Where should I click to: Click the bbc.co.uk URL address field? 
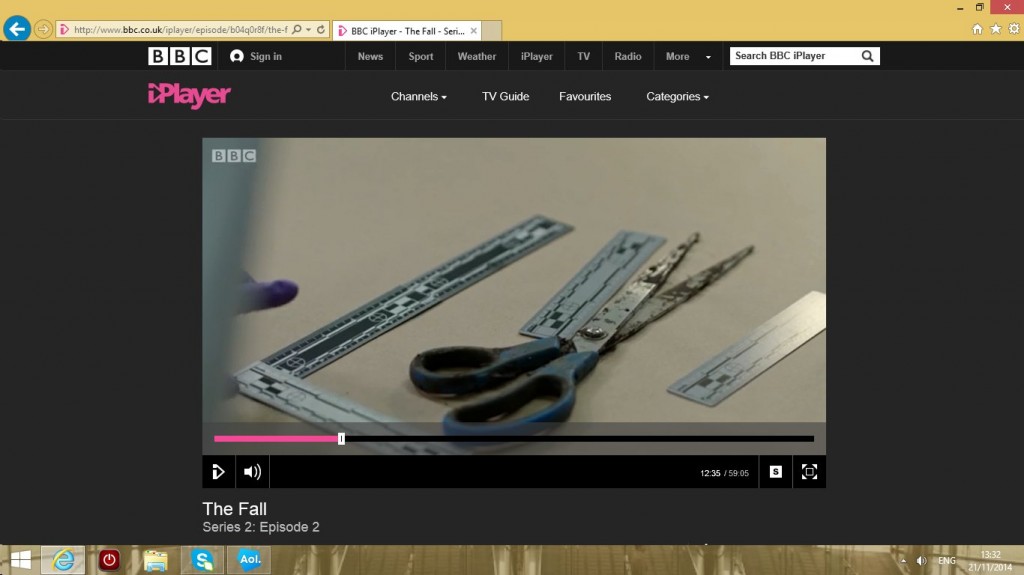click(180, 29)
